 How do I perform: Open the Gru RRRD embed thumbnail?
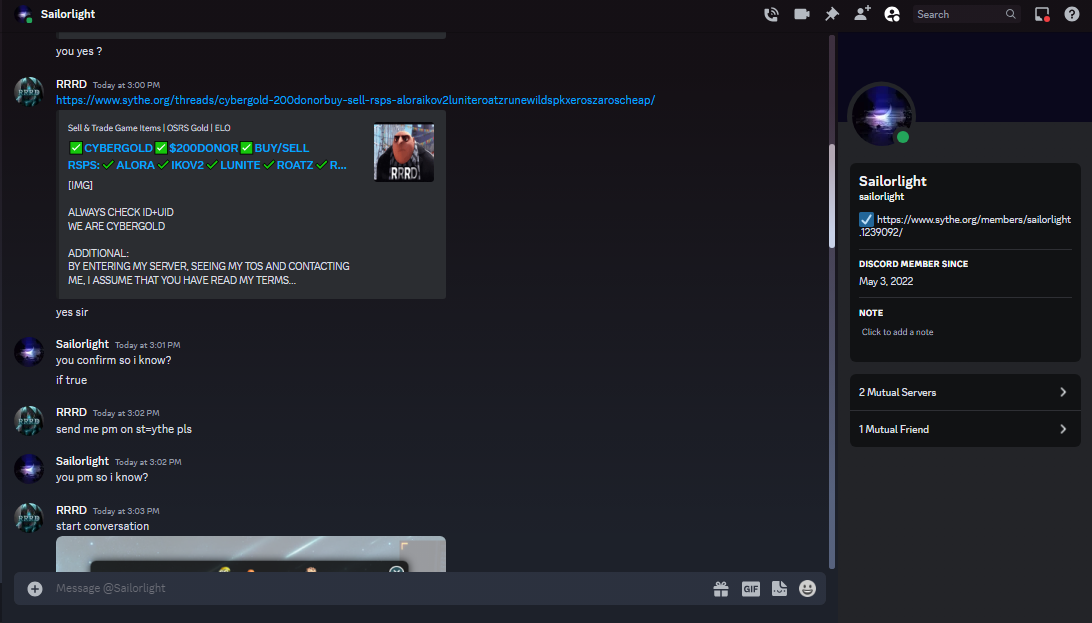(404, 152)
